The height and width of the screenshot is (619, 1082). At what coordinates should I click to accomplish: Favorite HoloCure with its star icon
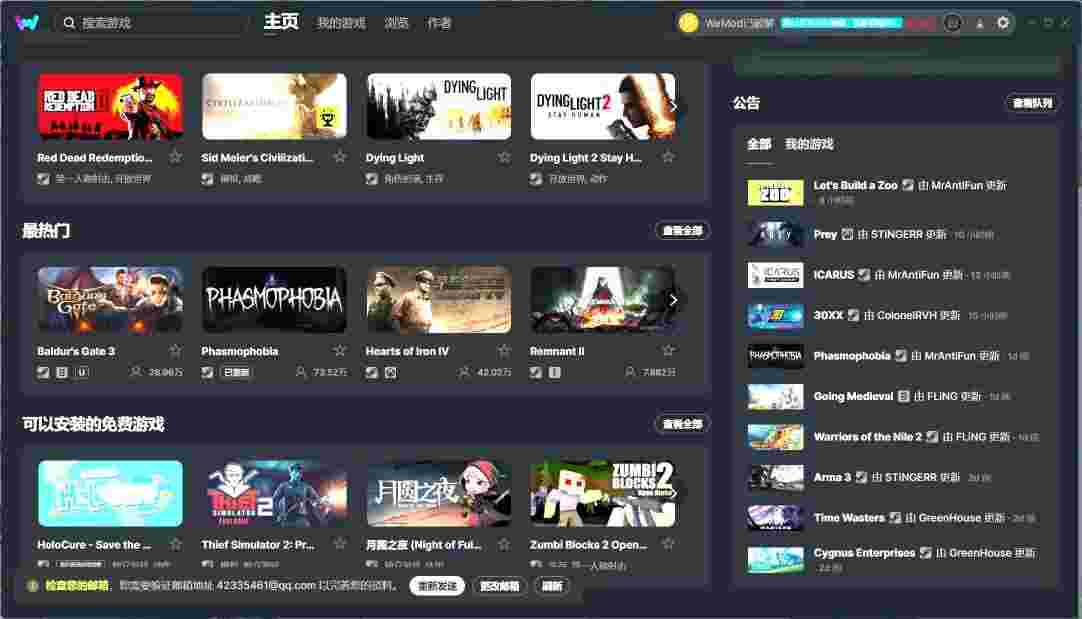point(176,544)
